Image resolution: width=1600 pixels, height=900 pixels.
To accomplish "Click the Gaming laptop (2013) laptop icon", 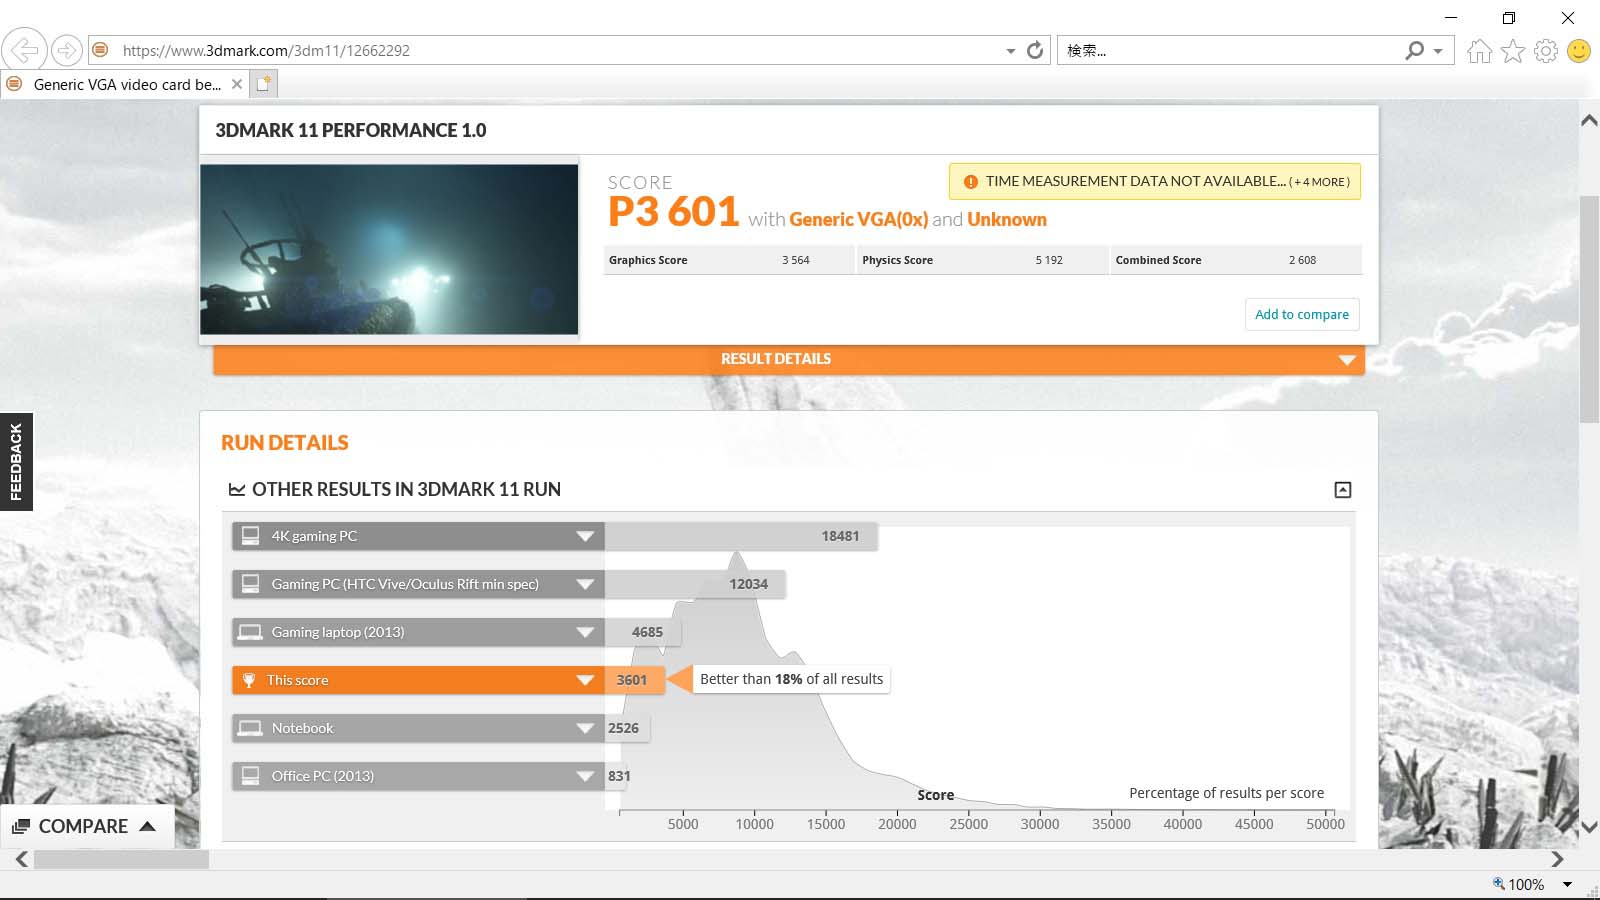I will point(250,632).
